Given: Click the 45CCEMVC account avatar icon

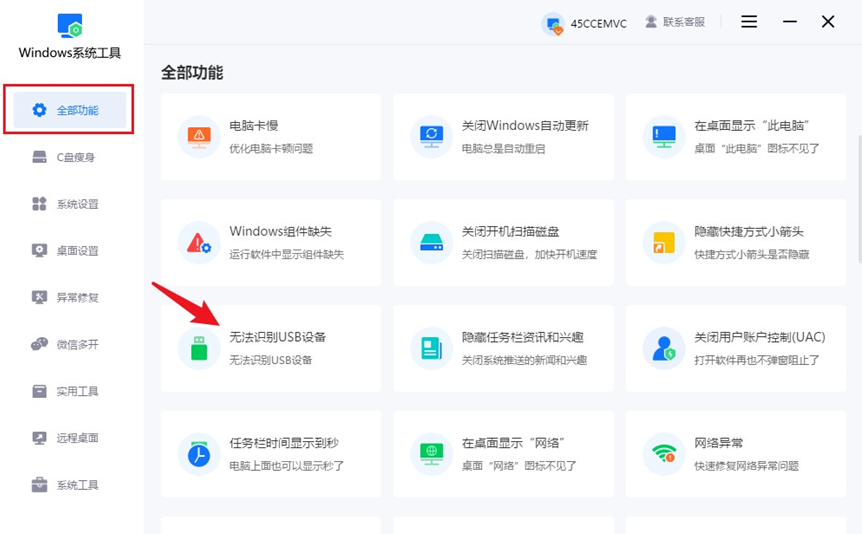Looking at the screenshot, I should click(x=554, y=24).
